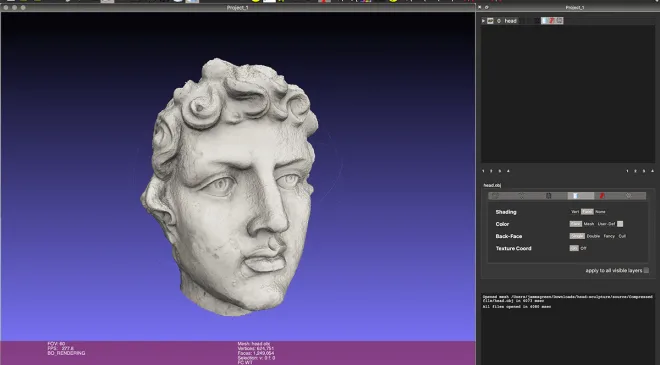Click the BO_RENDERING status text
Viewport: 660px width, 365px height.
[x=67, y=353]
